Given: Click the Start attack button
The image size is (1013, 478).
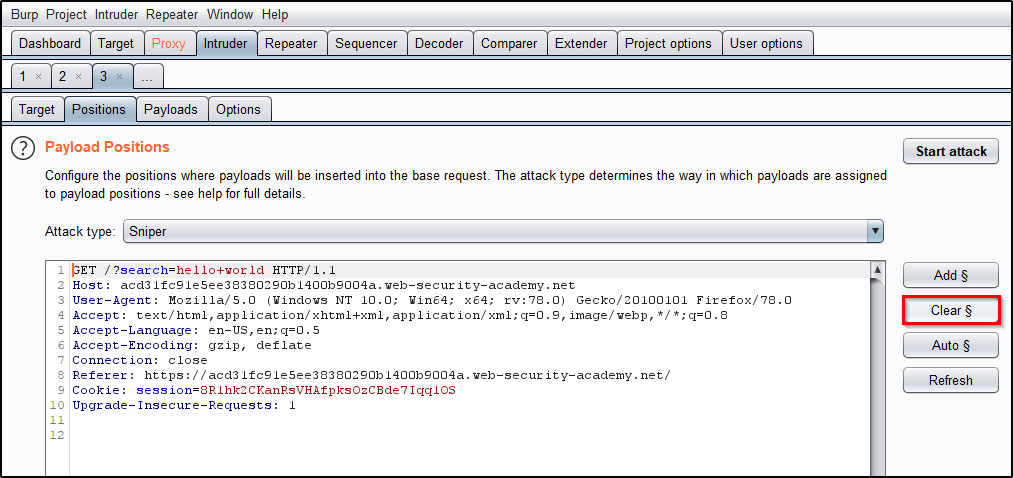Looking at the screenshot, I should pos(951,152).
